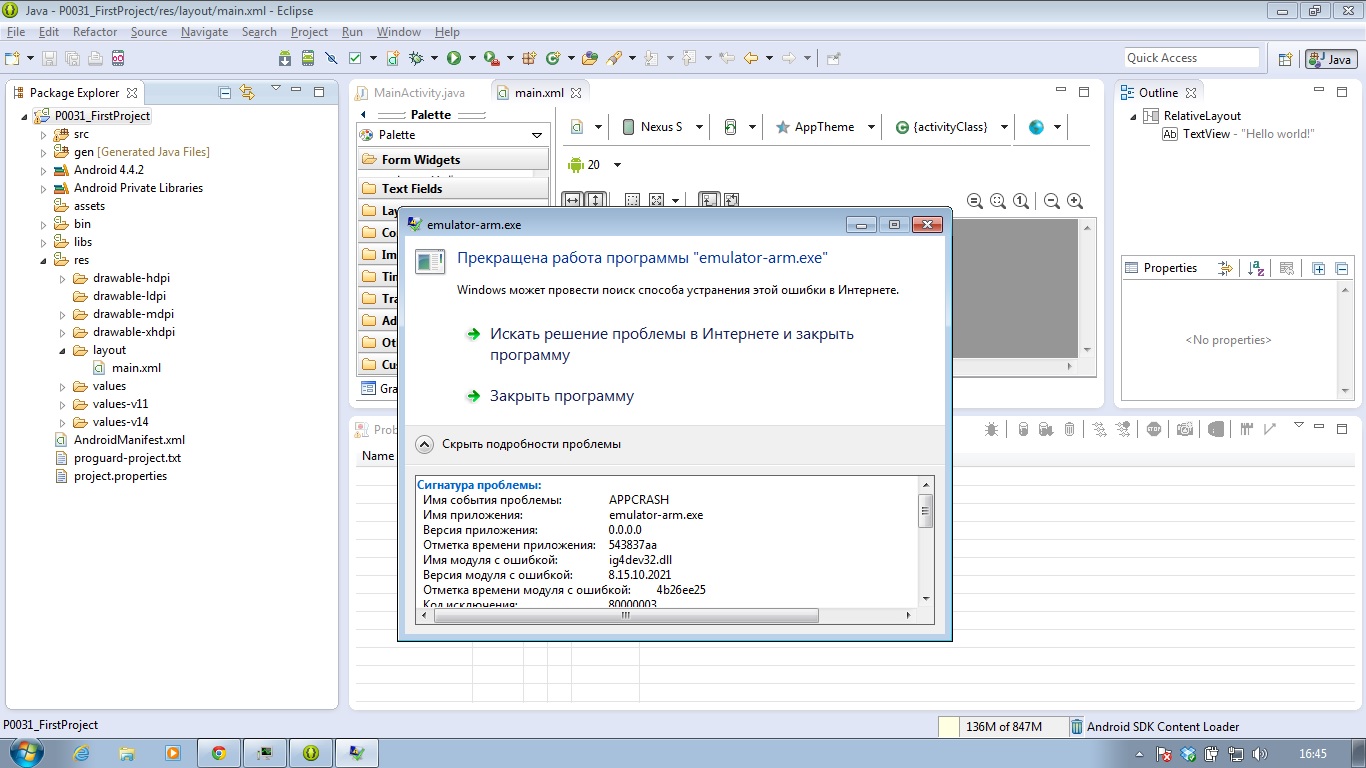The height and width of the screenshot is (768, 1366).
Task: Collapse the res folder
Action: point(43,260)
